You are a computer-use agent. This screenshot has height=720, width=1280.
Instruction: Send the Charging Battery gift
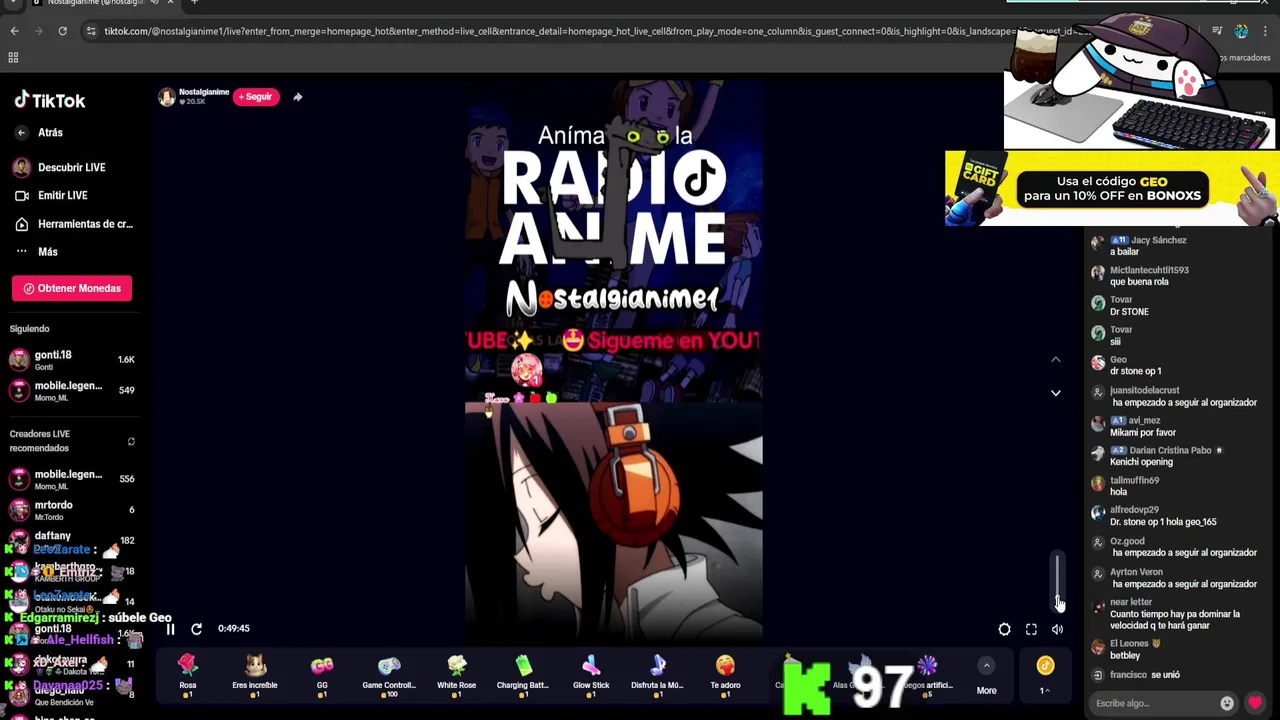[x=523, y=675]
